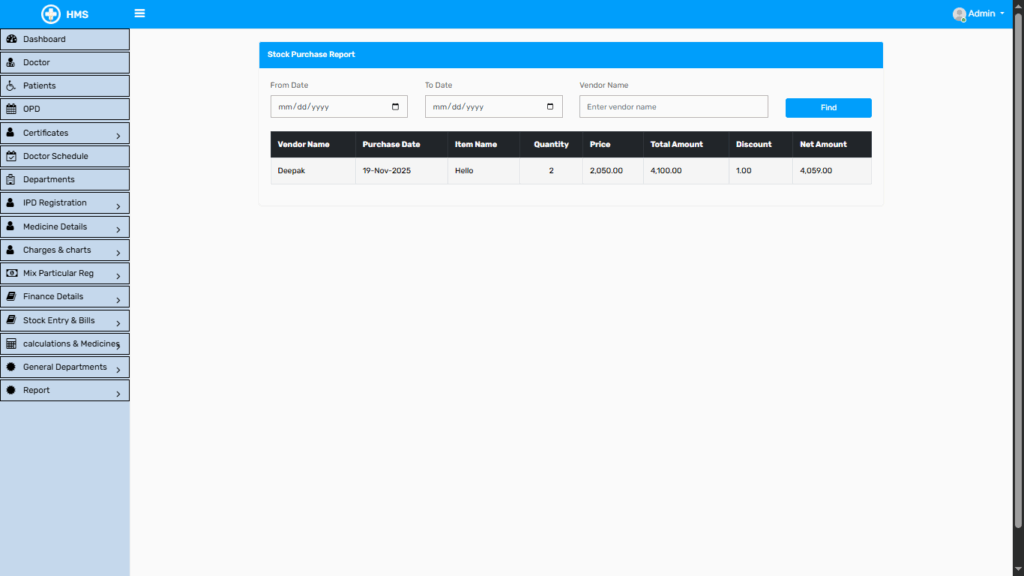Screen dimensions: 1024x576
Task: Click the HMS medical cross logo icon
Action: click(x=51, y=14)
